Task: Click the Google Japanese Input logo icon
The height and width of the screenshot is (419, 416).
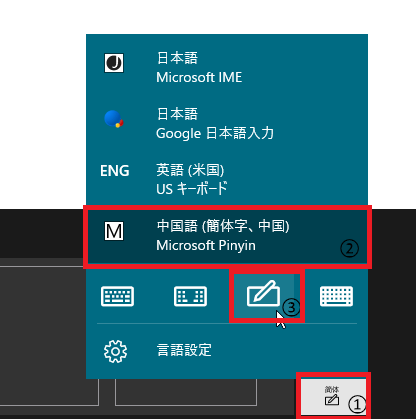Action: [x=114, y=119]
